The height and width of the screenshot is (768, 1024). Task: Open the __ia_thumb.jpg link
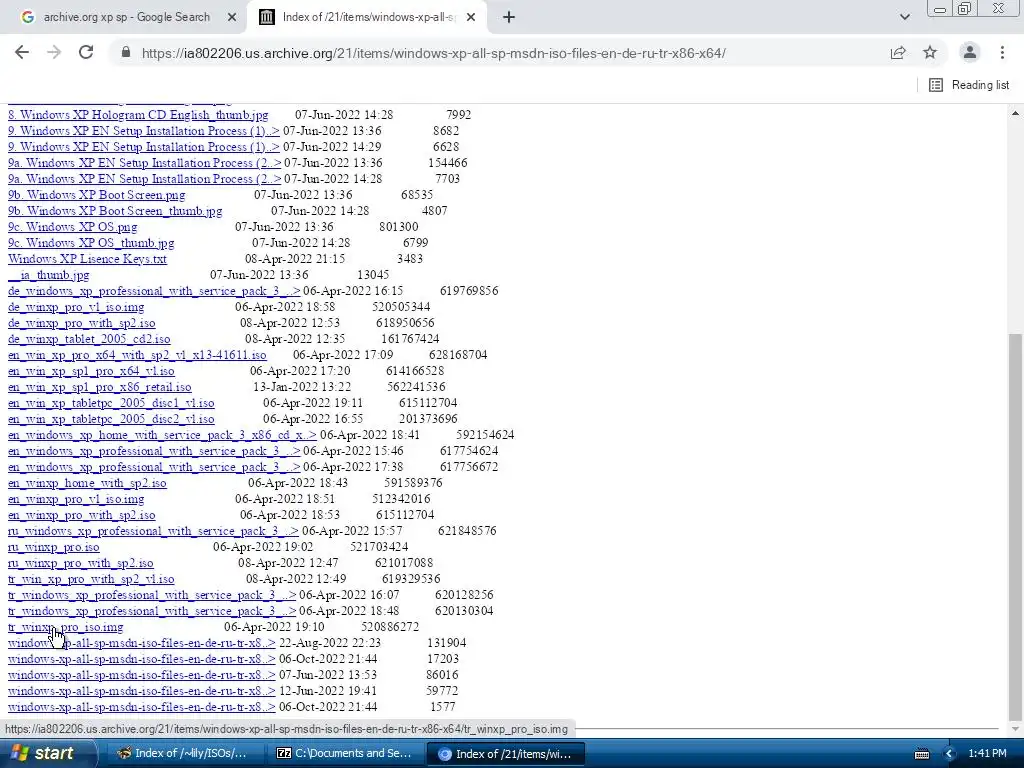[48, 275]
